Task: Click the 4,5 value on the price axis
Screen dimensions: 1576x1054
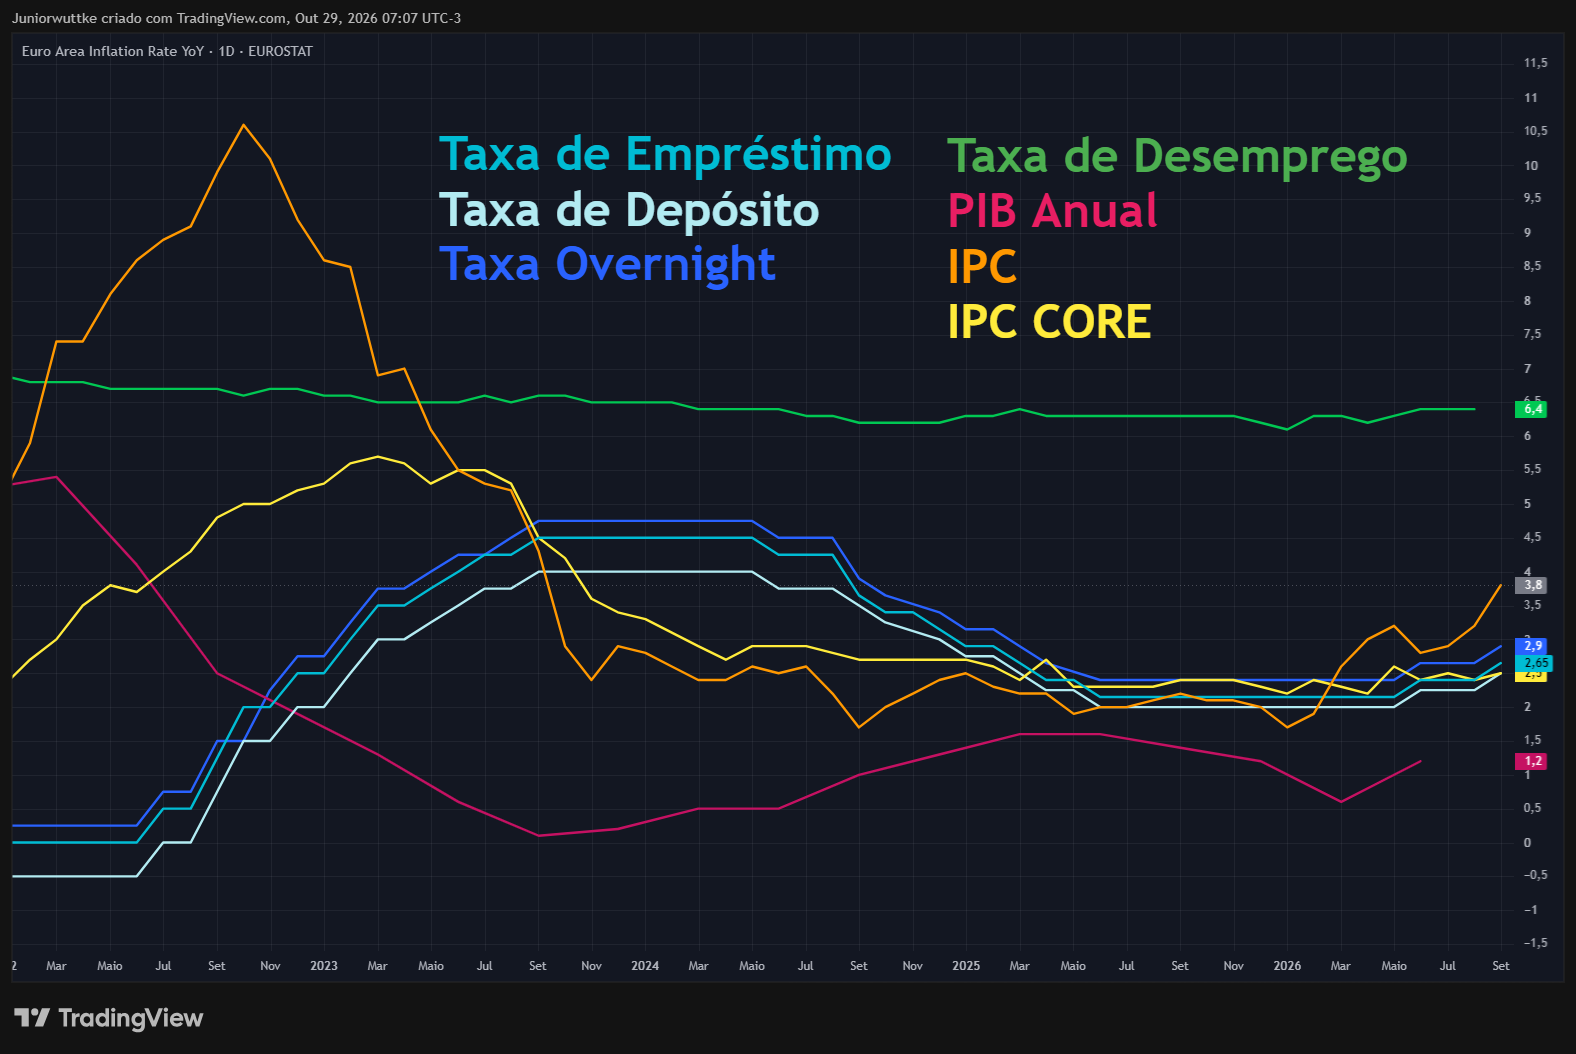Action: [x=1532, y=537]
